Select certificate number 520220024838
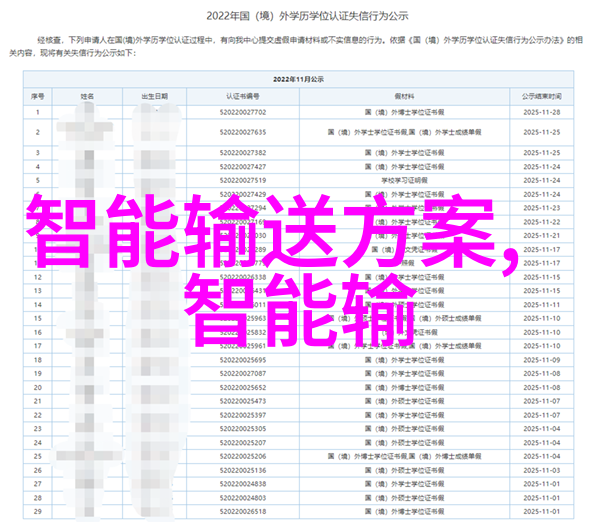 pos(243,484)
